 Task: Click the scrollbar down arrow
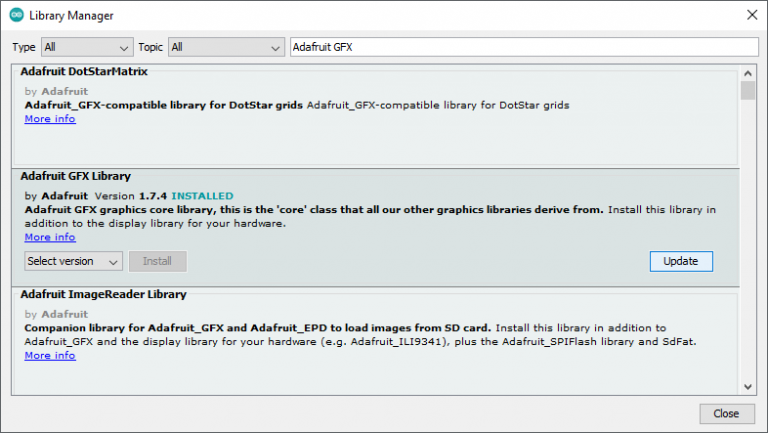point(747,387)
